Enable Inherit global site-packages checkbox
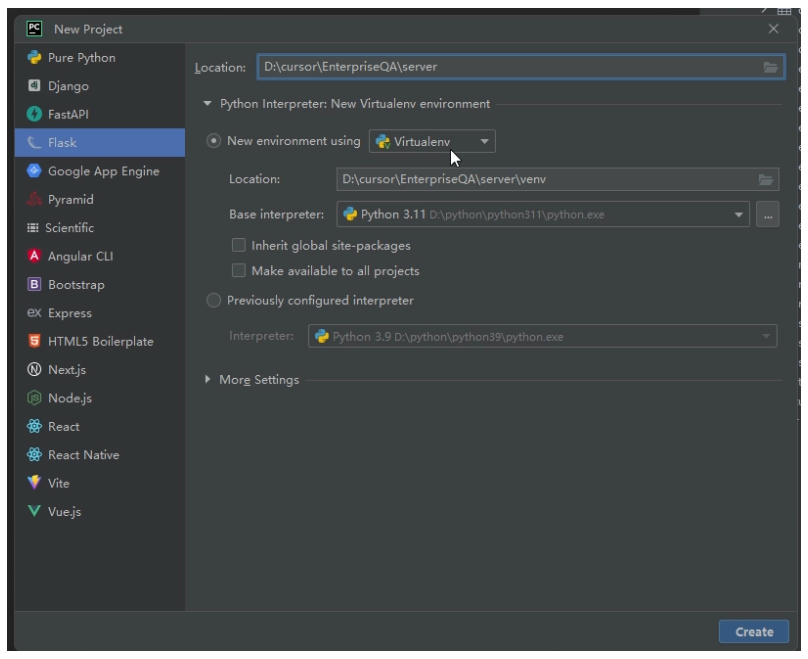 click(239, 245)
